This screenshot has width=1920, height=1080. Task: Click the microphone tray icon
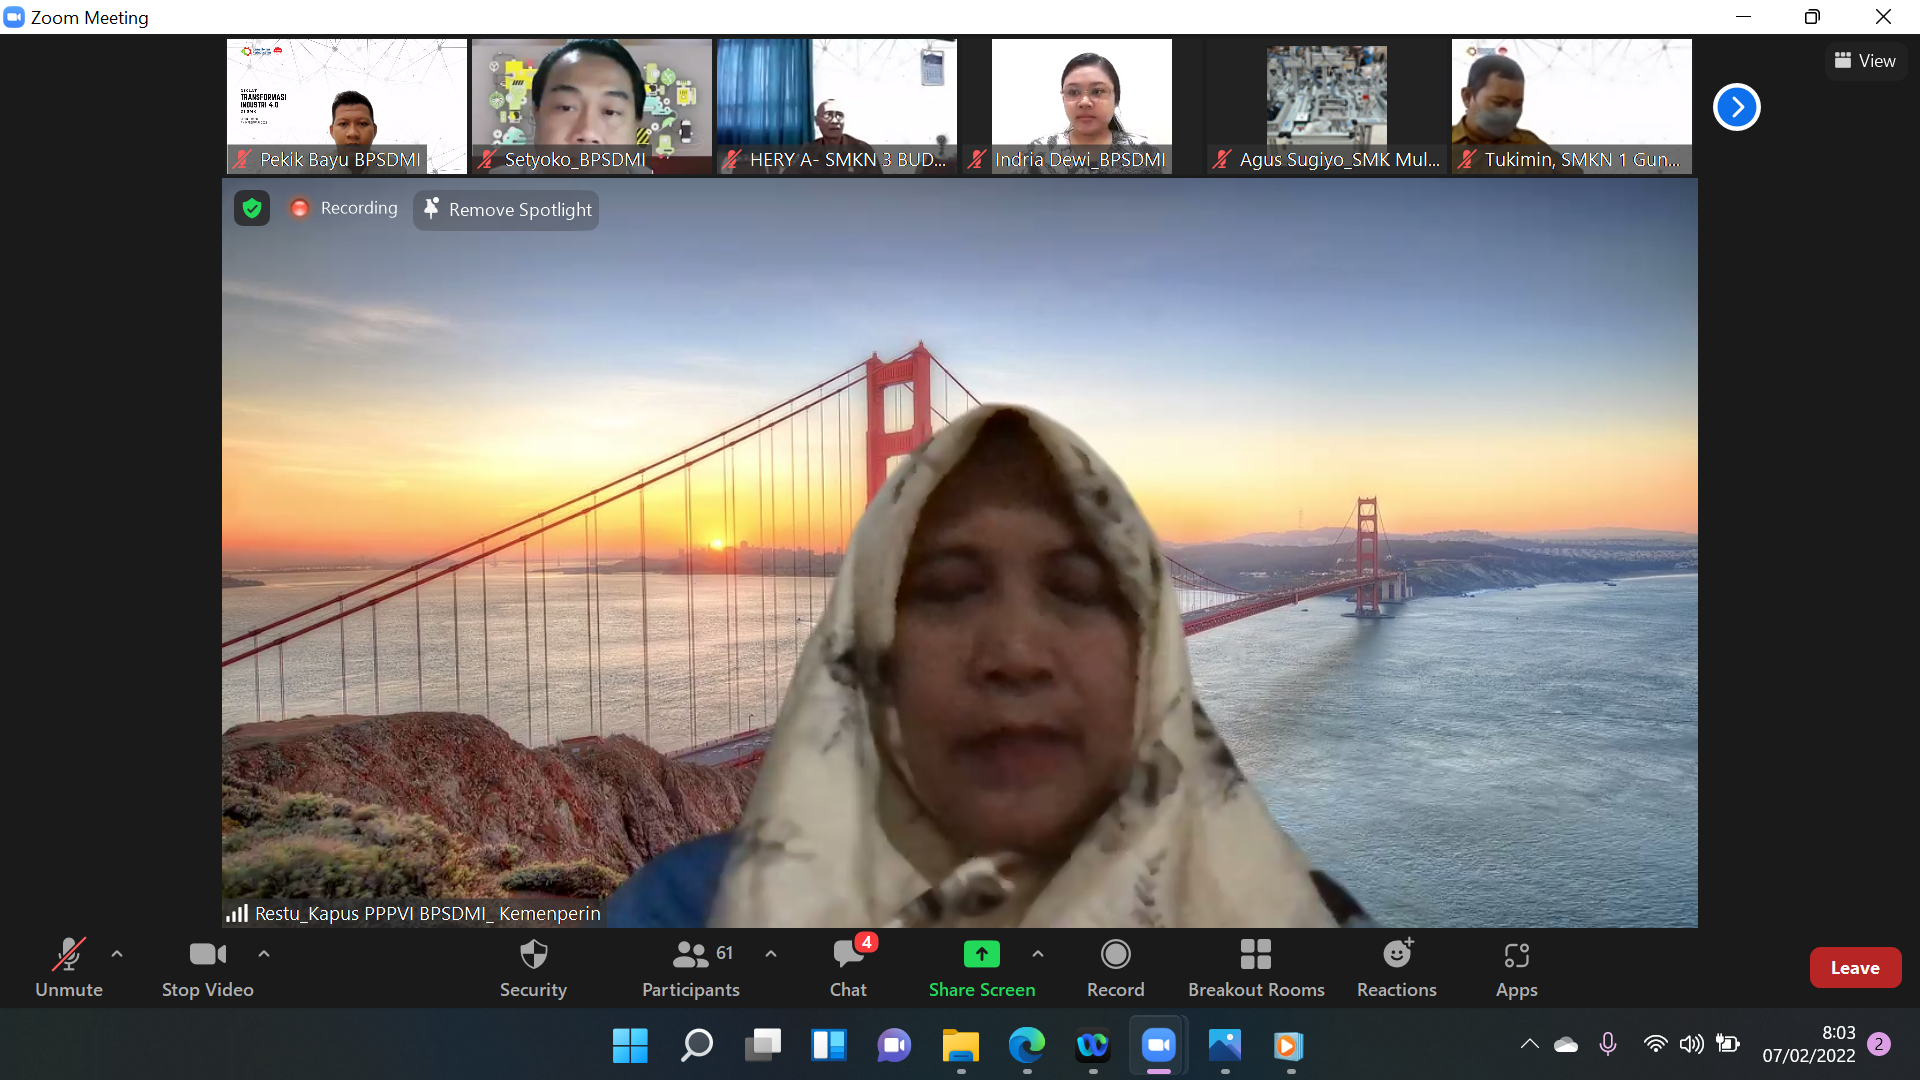[1608, 1044]
